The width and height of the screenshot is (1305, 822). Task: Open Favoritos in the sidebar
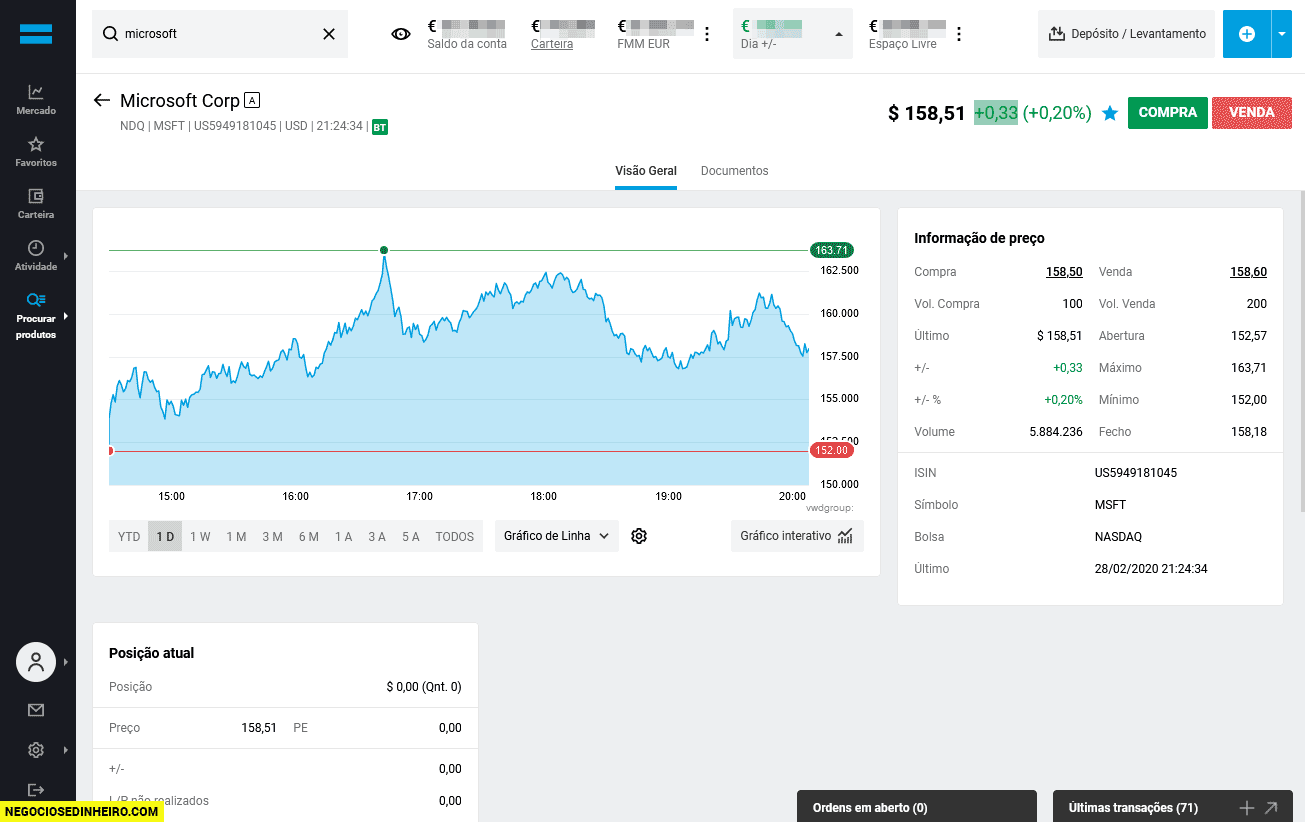36,151
